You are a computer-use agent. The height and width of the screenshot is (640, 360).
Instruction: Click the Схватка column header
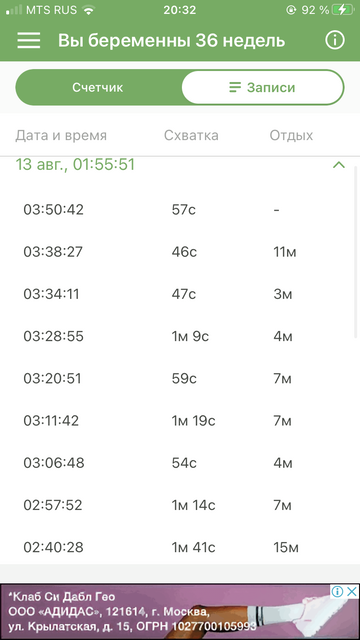191,136
